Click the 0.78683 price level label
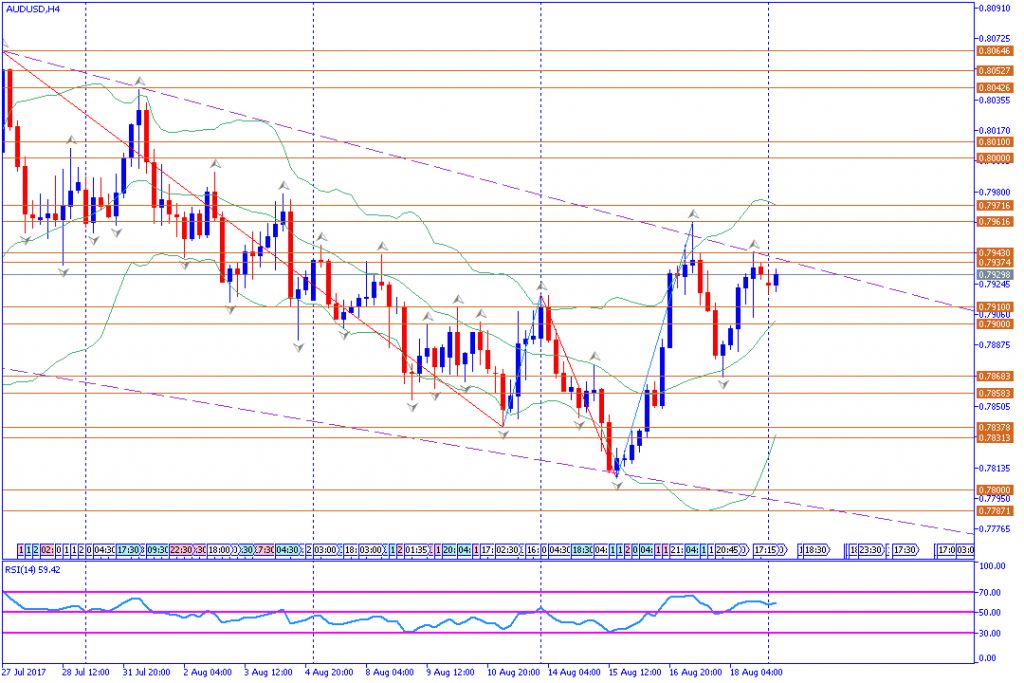This screenshot has height=683, width=1024. [993, 376]
